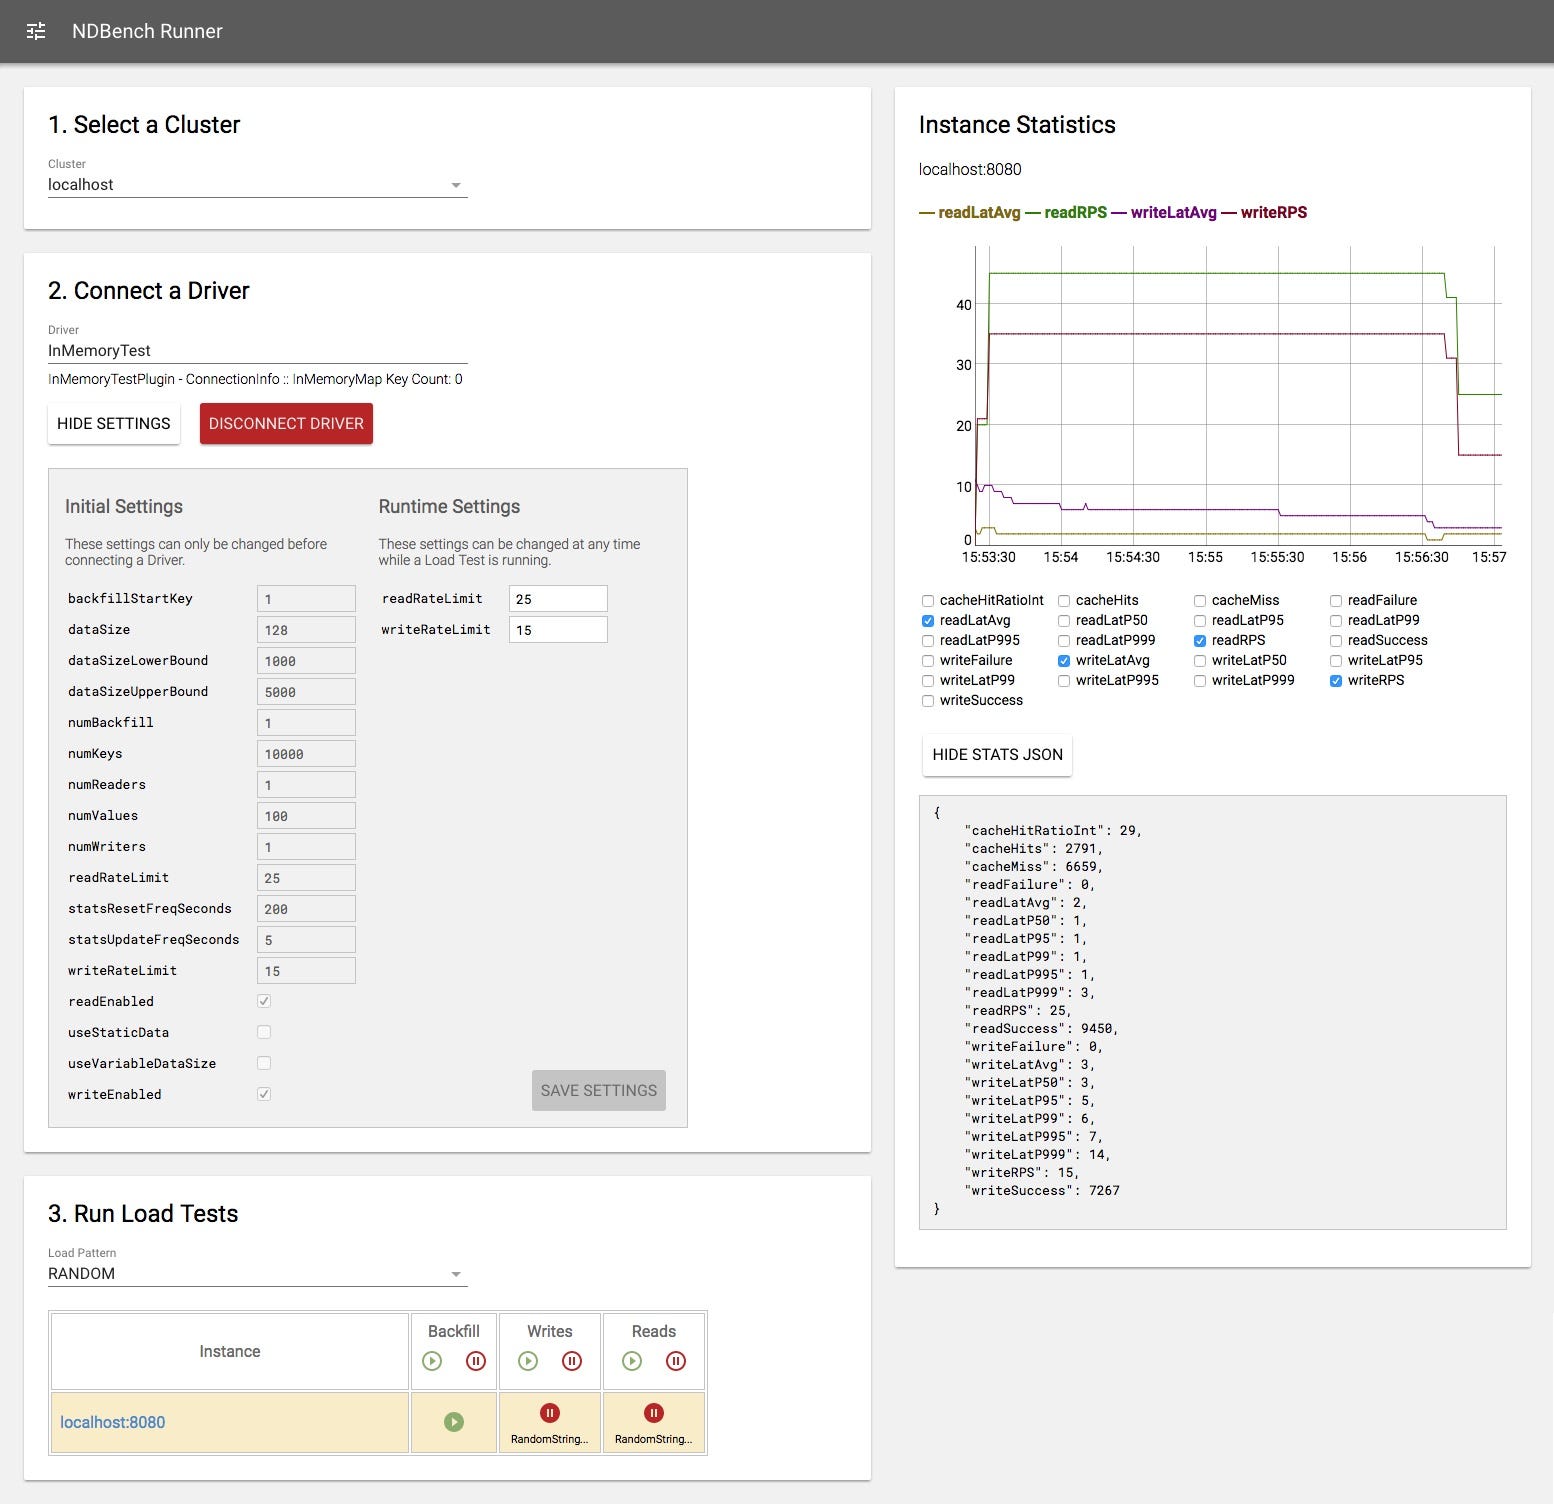
Task: Click the readRateLimit runtime input field
Action: 557,598
